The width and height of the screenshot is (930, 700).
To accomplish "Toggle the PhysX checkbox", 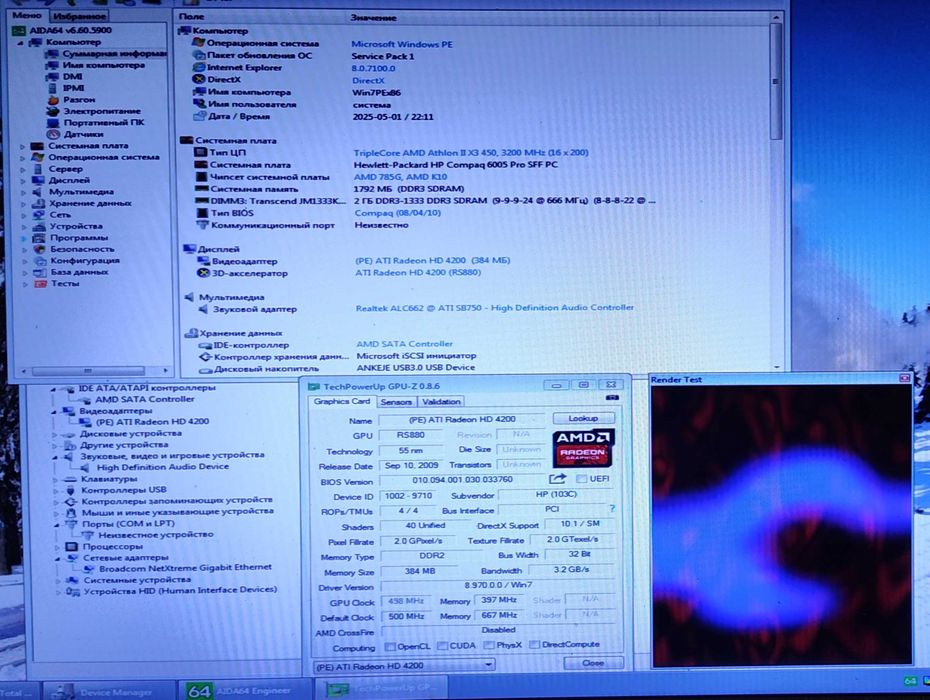I will click(x=489, y=645).
